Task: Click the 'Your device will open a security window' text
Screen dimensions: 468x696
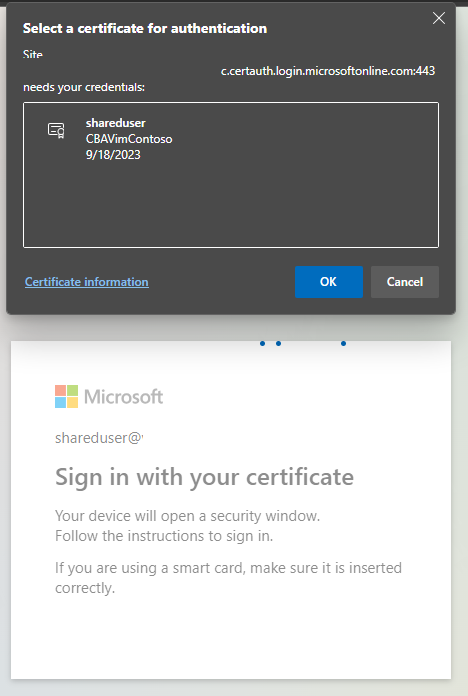Action: 187,516
